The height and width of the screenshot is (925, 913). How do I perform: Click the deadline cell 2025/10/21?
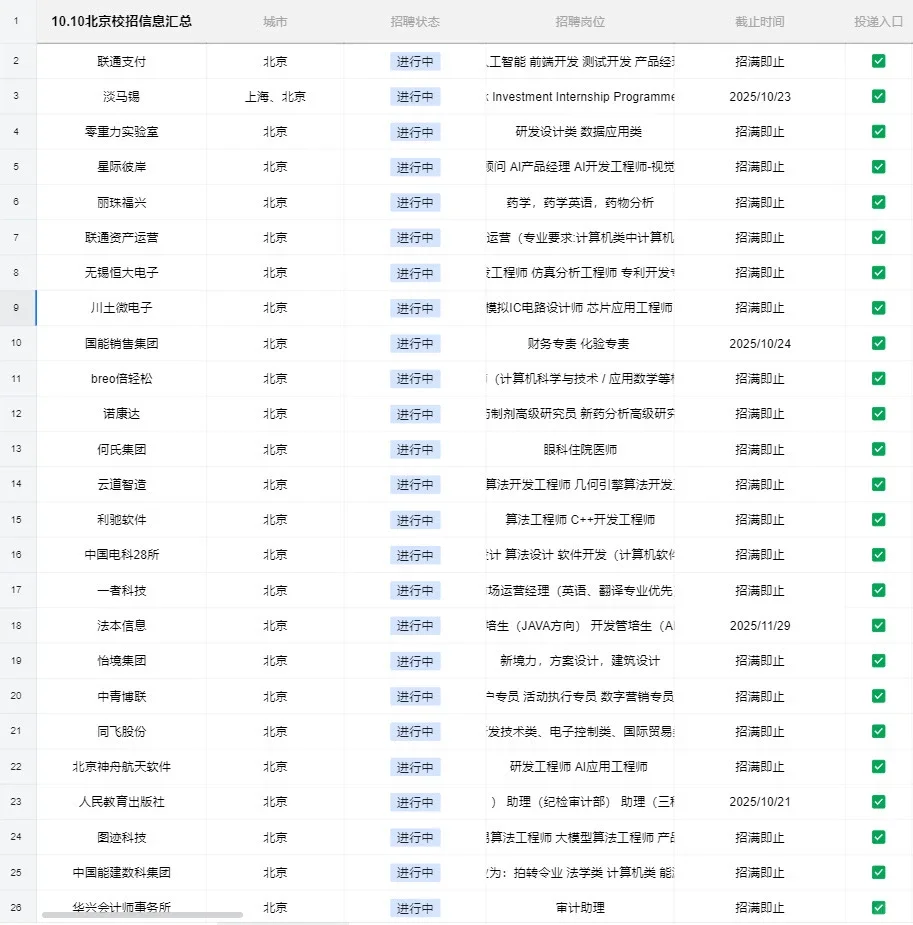click(x=760, y=802)
